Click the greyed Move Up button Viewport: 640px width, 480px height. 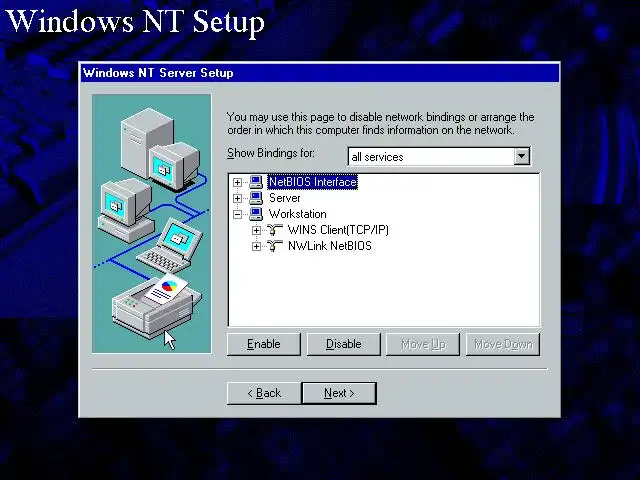point(423,344)
